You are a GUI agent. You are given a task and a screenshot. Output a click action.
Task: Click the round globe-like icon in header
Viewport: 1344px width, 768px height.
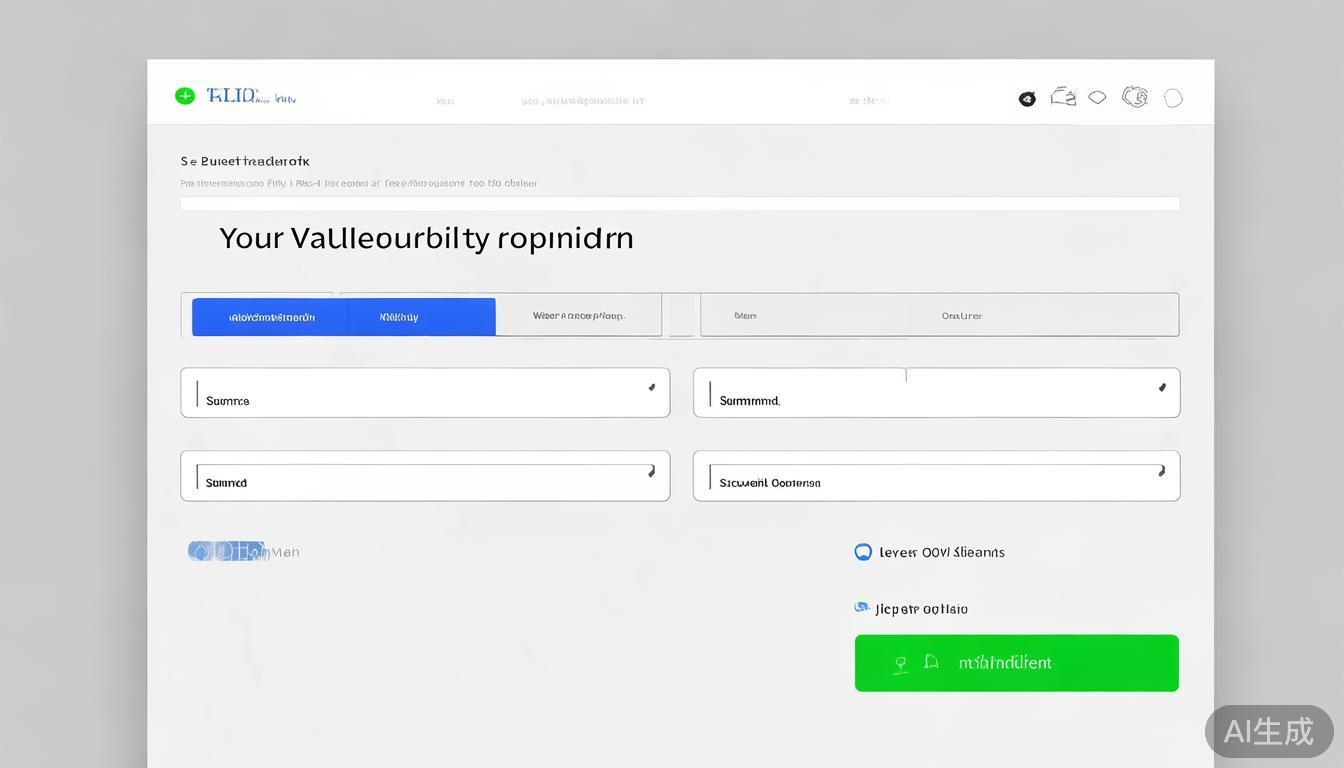point(1135,97)
